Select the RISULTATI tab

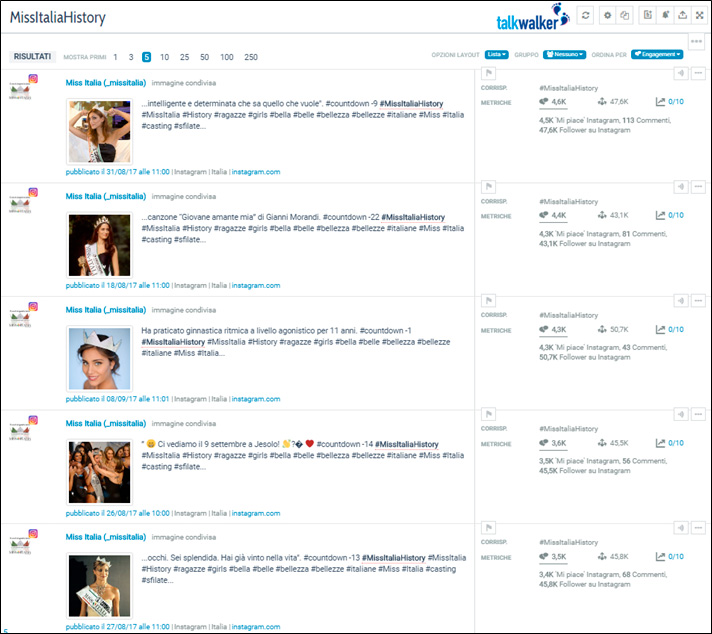pos(32,57)
